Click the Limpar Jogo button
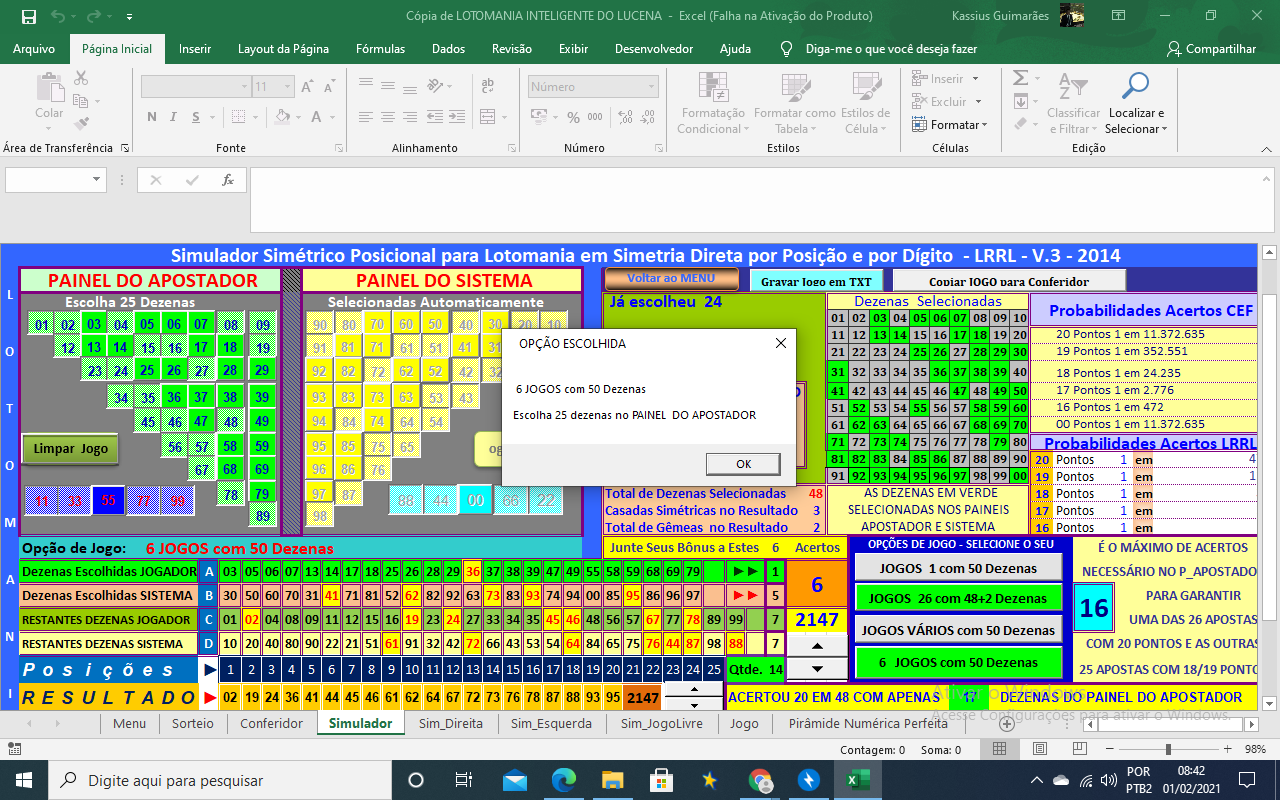 [70, 449]
